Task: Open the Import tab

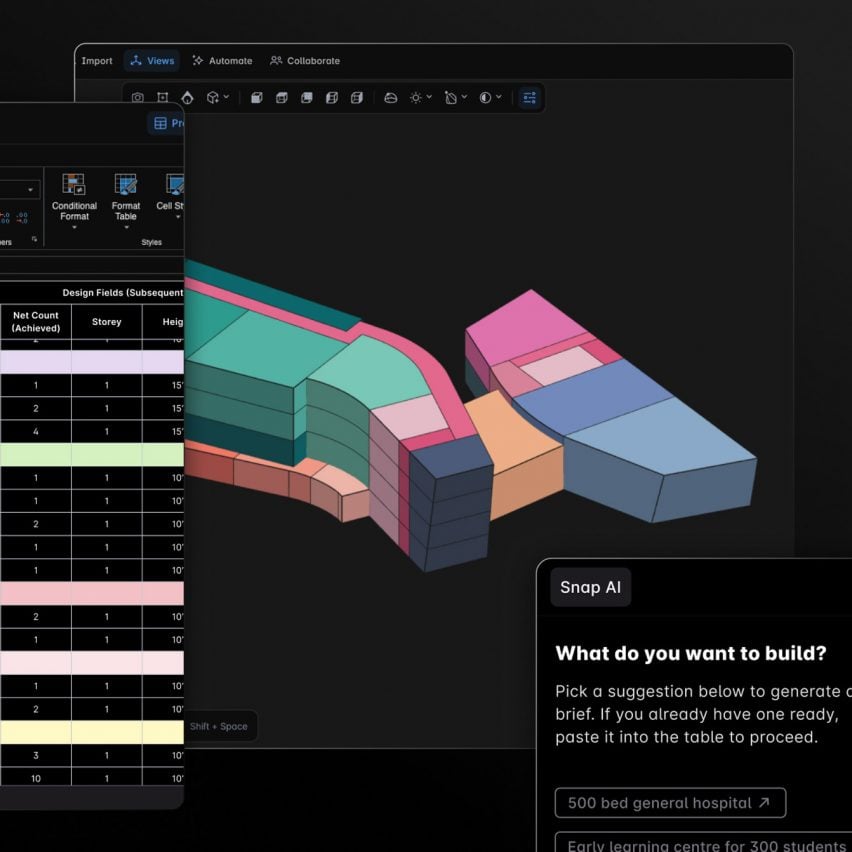Action: [97, 61]
